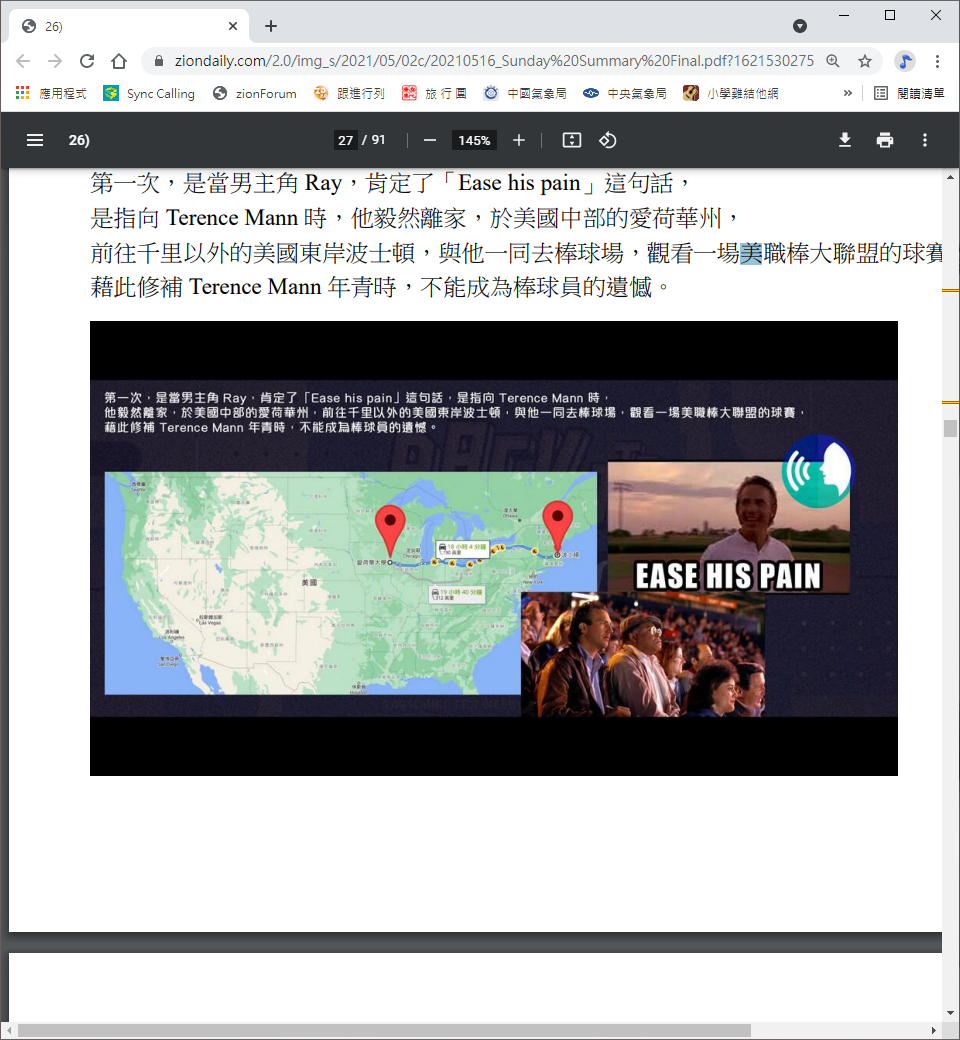Open the zionForum bookmark
The width and height of the screenshot is (960, 1040).
coord(255,94)
